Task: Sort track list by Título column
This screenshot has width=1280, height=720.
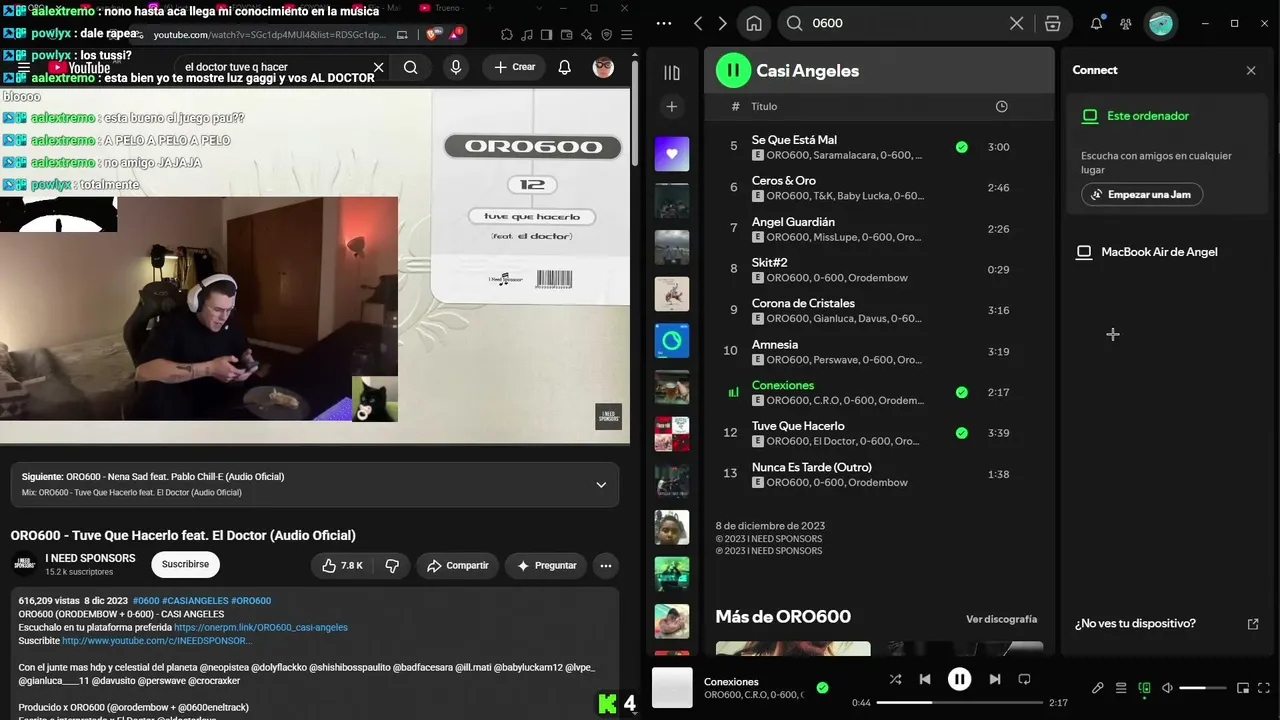Action: (764, 106)
